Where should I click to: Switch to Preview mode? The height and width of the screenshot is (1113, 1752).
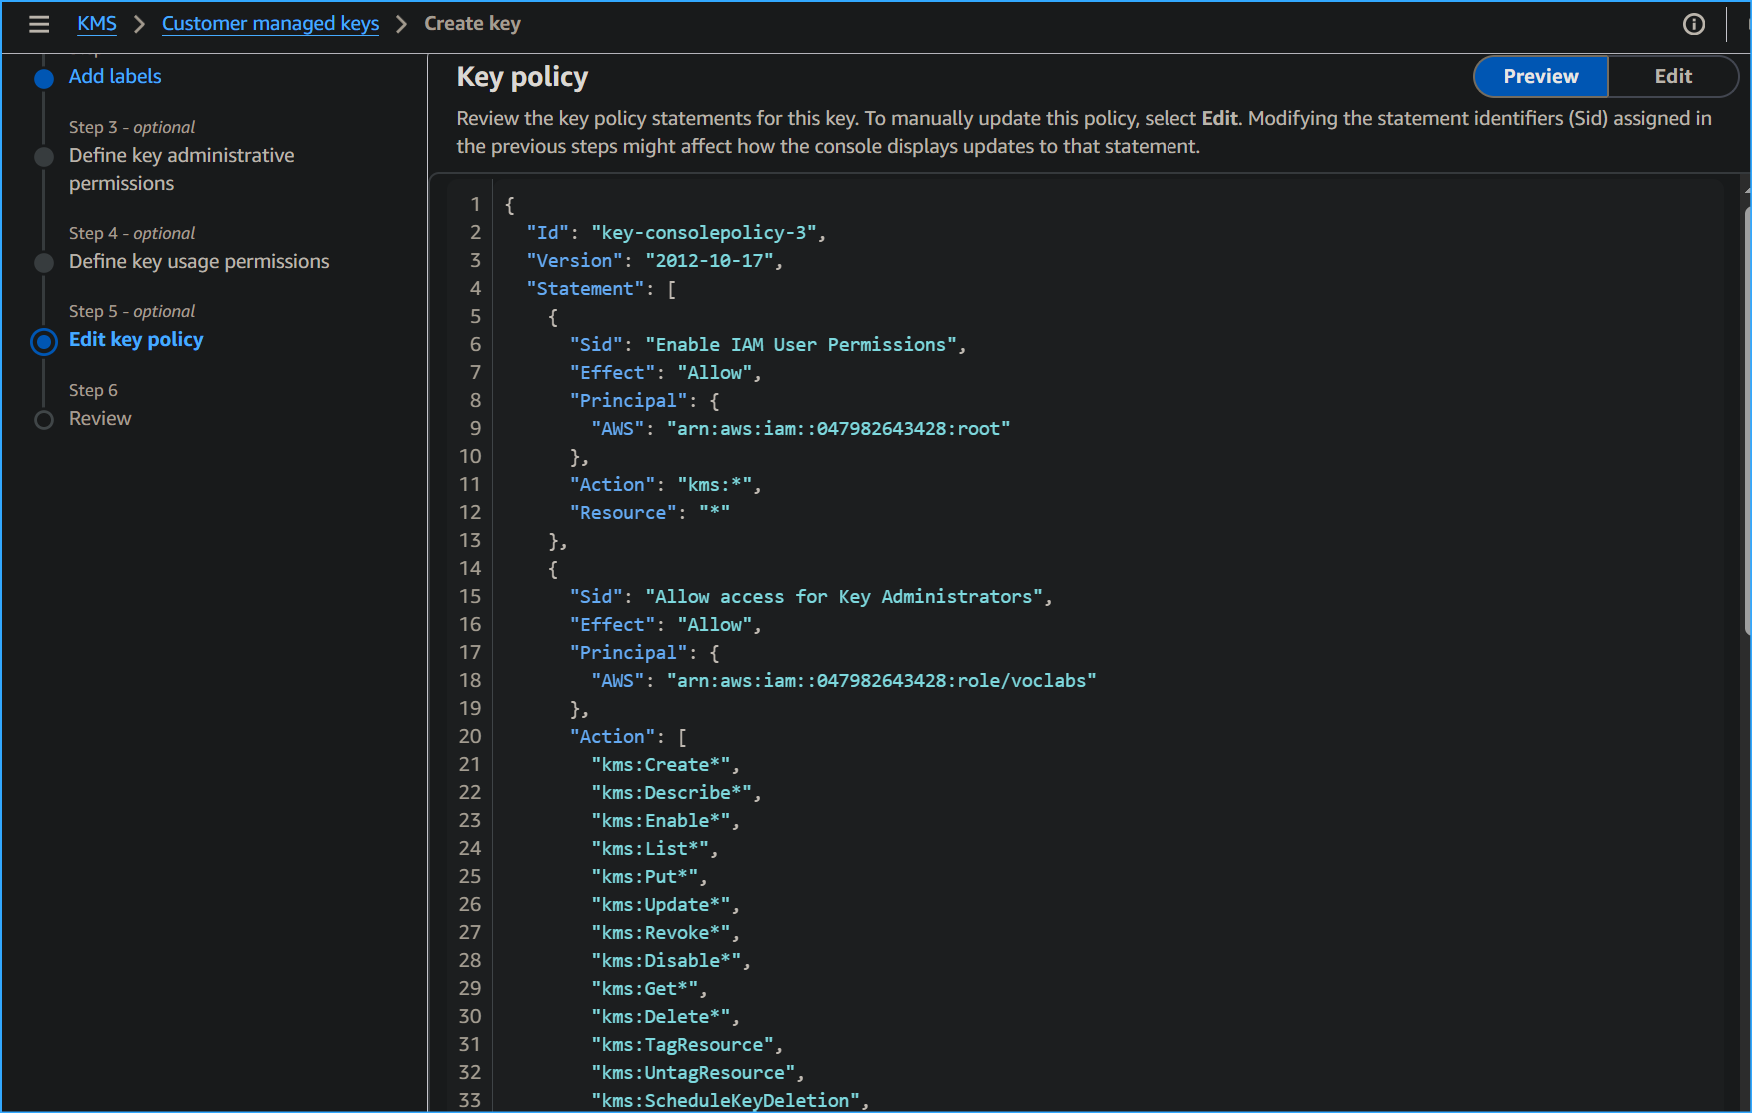coord(1540,76)
